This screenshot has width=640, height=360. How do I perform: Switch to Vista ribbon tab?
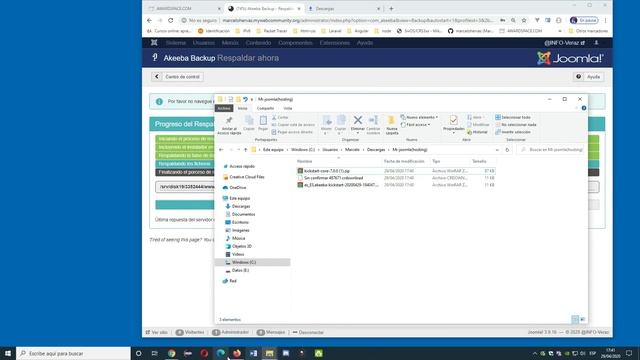288,108
